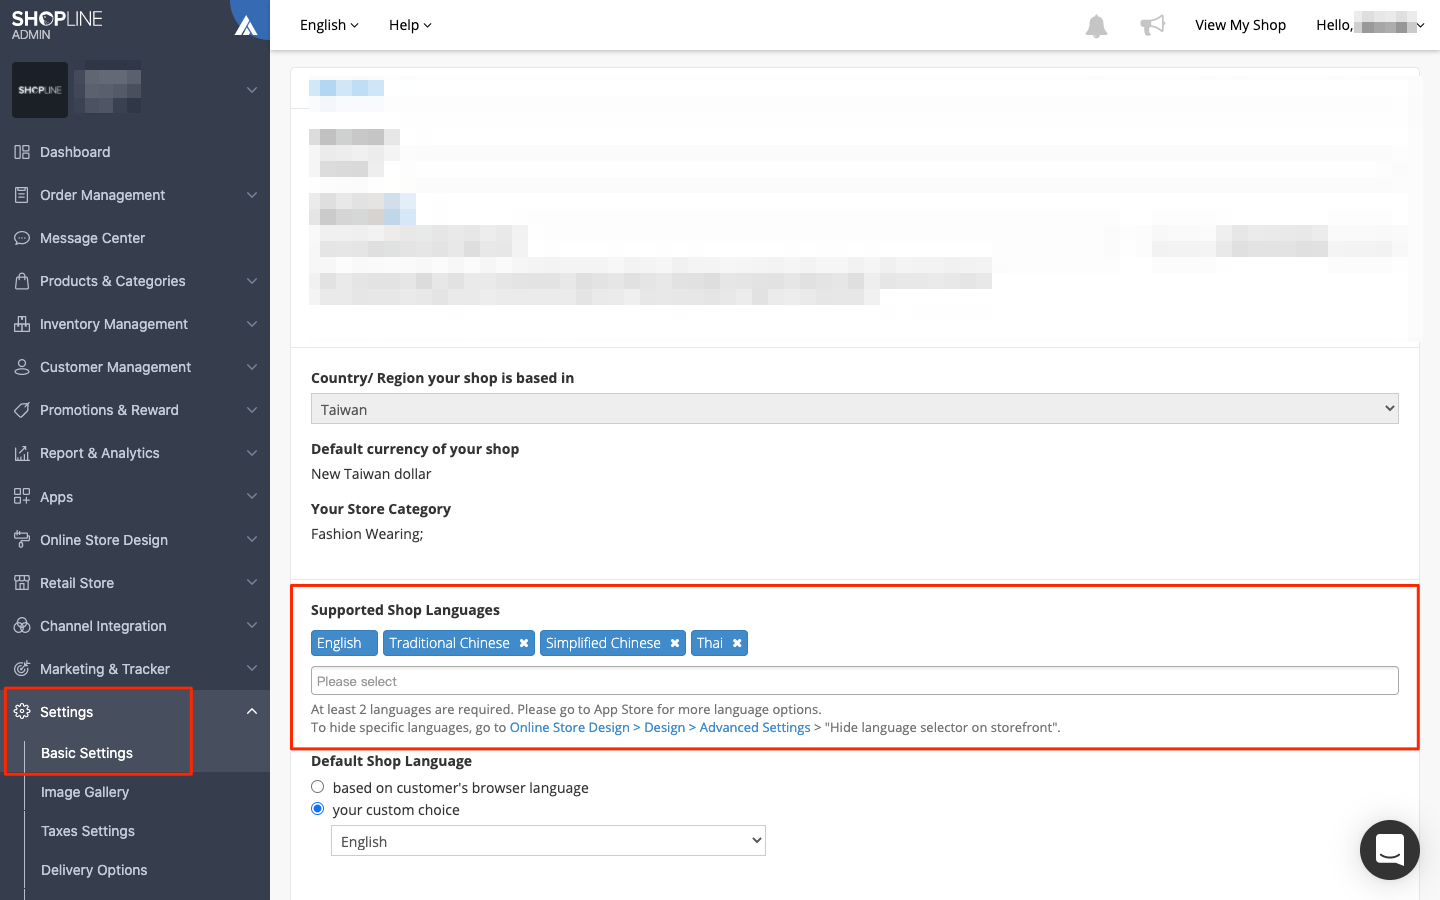Expand the Online Store Design chevron
This screenshot has width=1440, height=900.
coord(252,539)
